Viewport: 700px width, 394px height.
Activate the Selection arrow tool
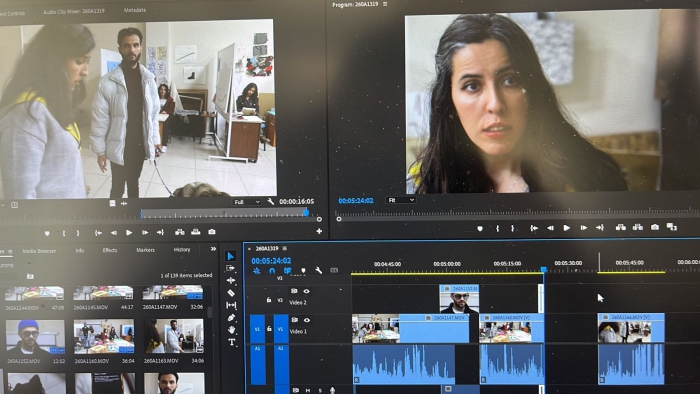click(x=230, y=256)
